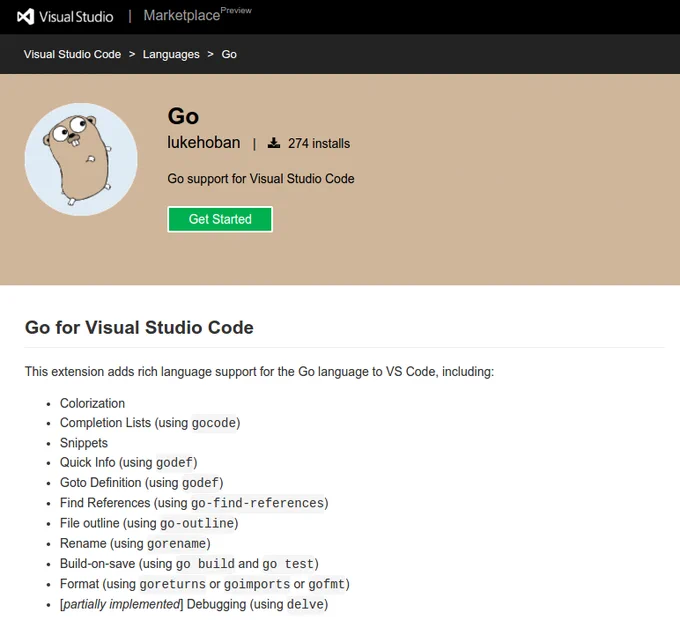Open the Marketplace Preview link
Image resolution: width=680 pixels, height=620 pixels.
coord(197,15)
